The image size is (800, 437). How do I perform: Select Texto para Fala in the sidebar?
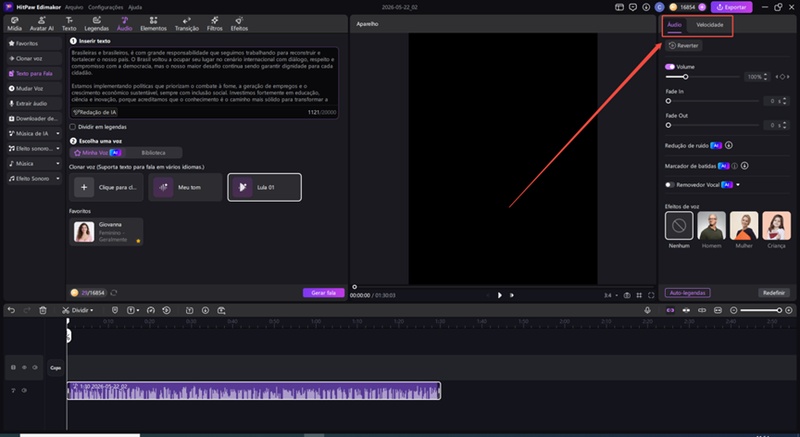[x=34, y=73]
